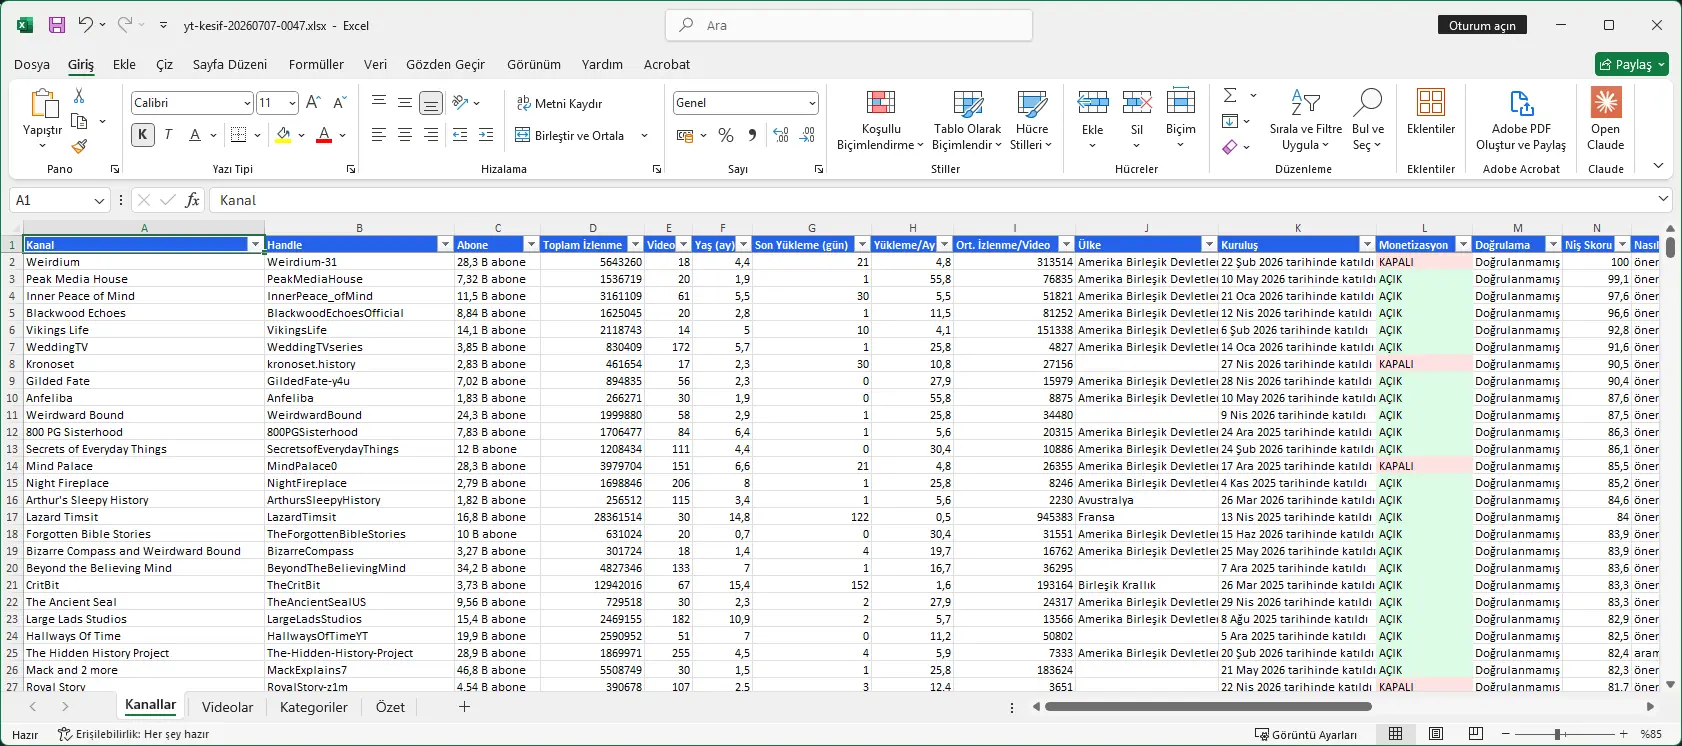Click the Save floppy disk icon
1682x746 pixels.
click(57, 25)
